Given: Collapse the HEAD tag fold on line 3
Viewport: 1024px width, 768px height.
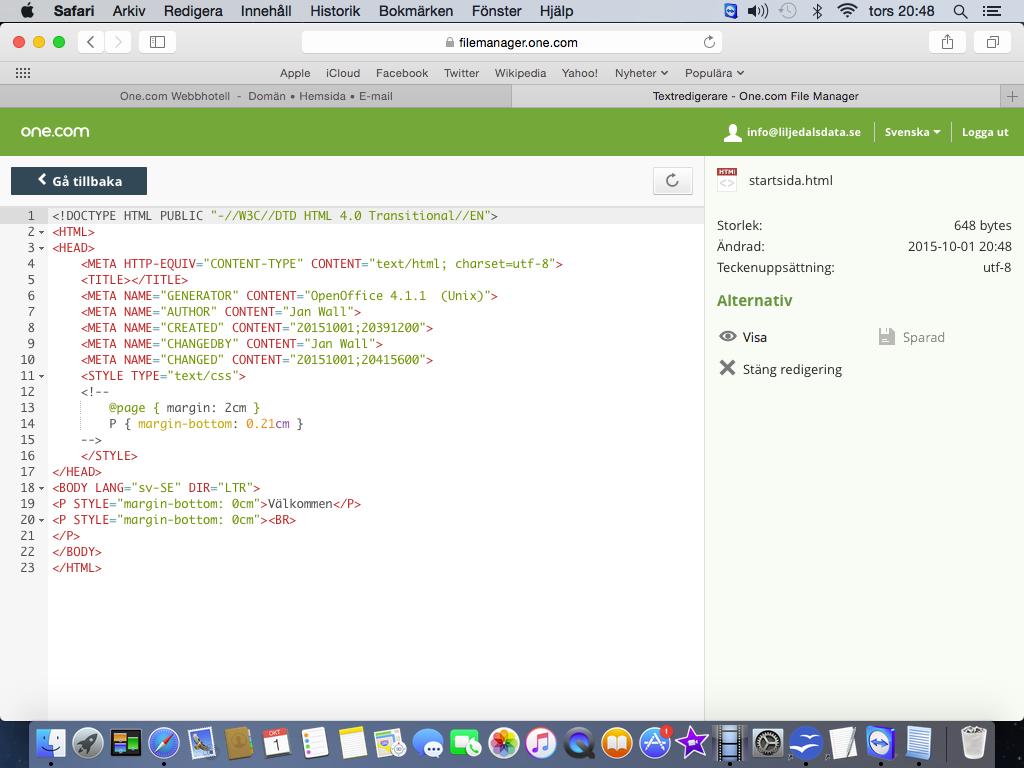Looking at the screenshot, I should click(x=42, y=248).
